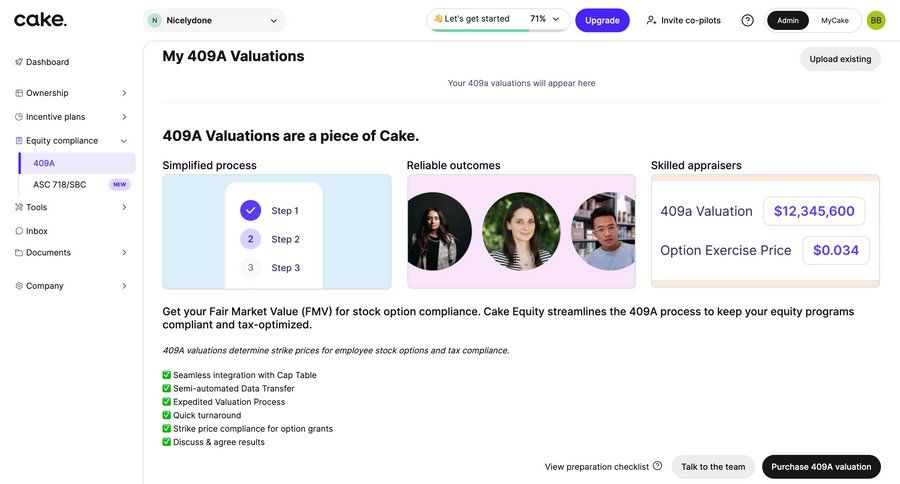Click the Ownership sidebar icon
Image resolution: width=900 pixels, height=484 pixels.
click(19, 93)
